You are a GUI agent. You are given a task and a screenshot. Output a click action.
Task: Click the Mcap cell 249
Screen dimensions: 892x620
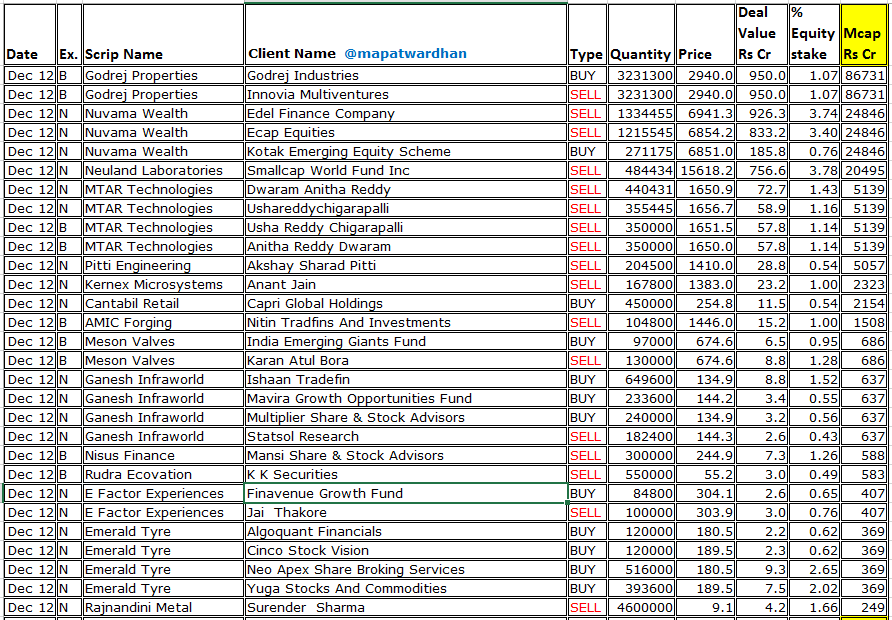863,607
